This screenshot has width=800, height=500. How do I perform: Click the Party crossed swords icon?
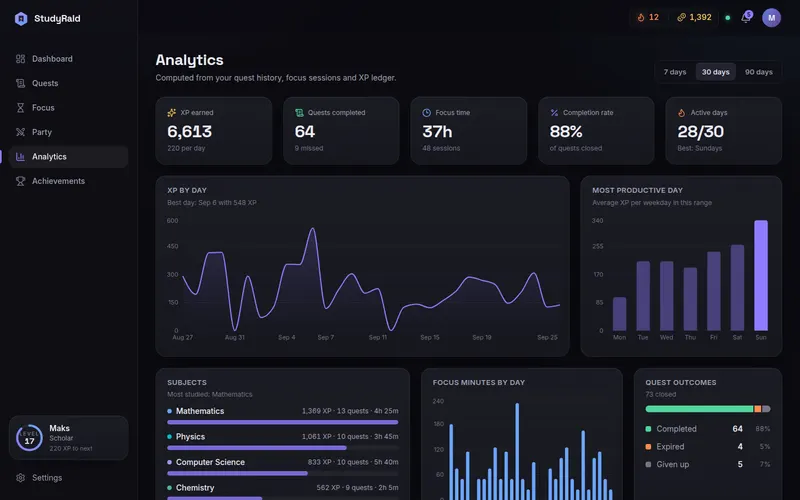pos(20,132)
